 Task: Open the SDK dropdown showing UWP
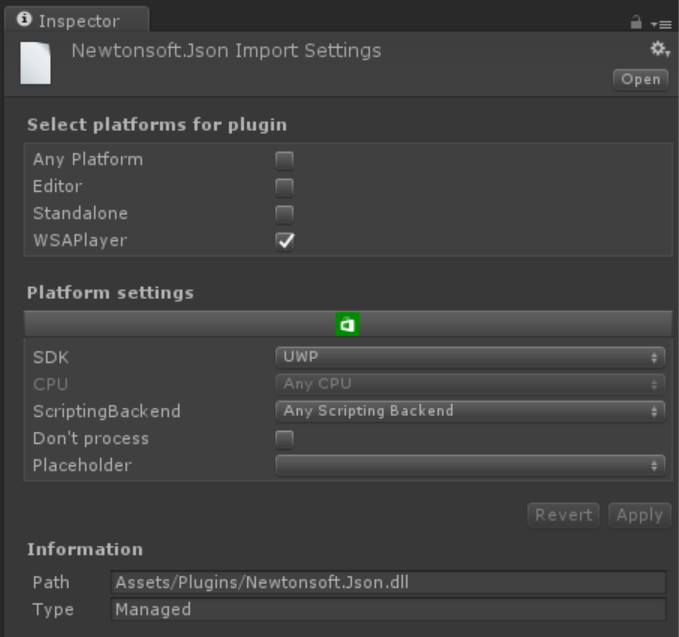(x=470, y=357)
